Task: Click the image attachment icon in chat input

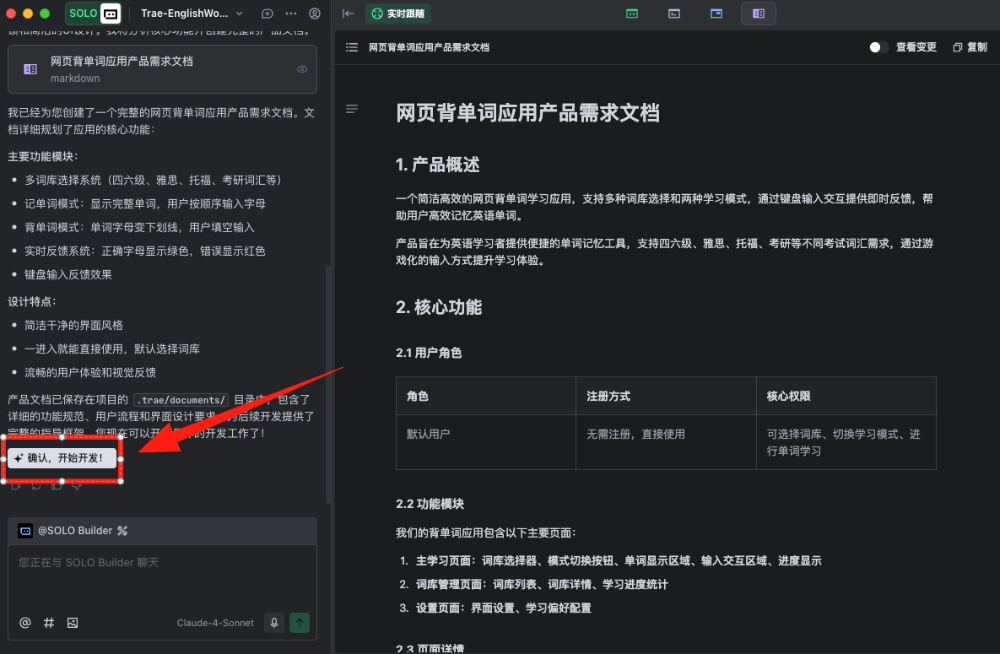Action: (x=71, y=622)
